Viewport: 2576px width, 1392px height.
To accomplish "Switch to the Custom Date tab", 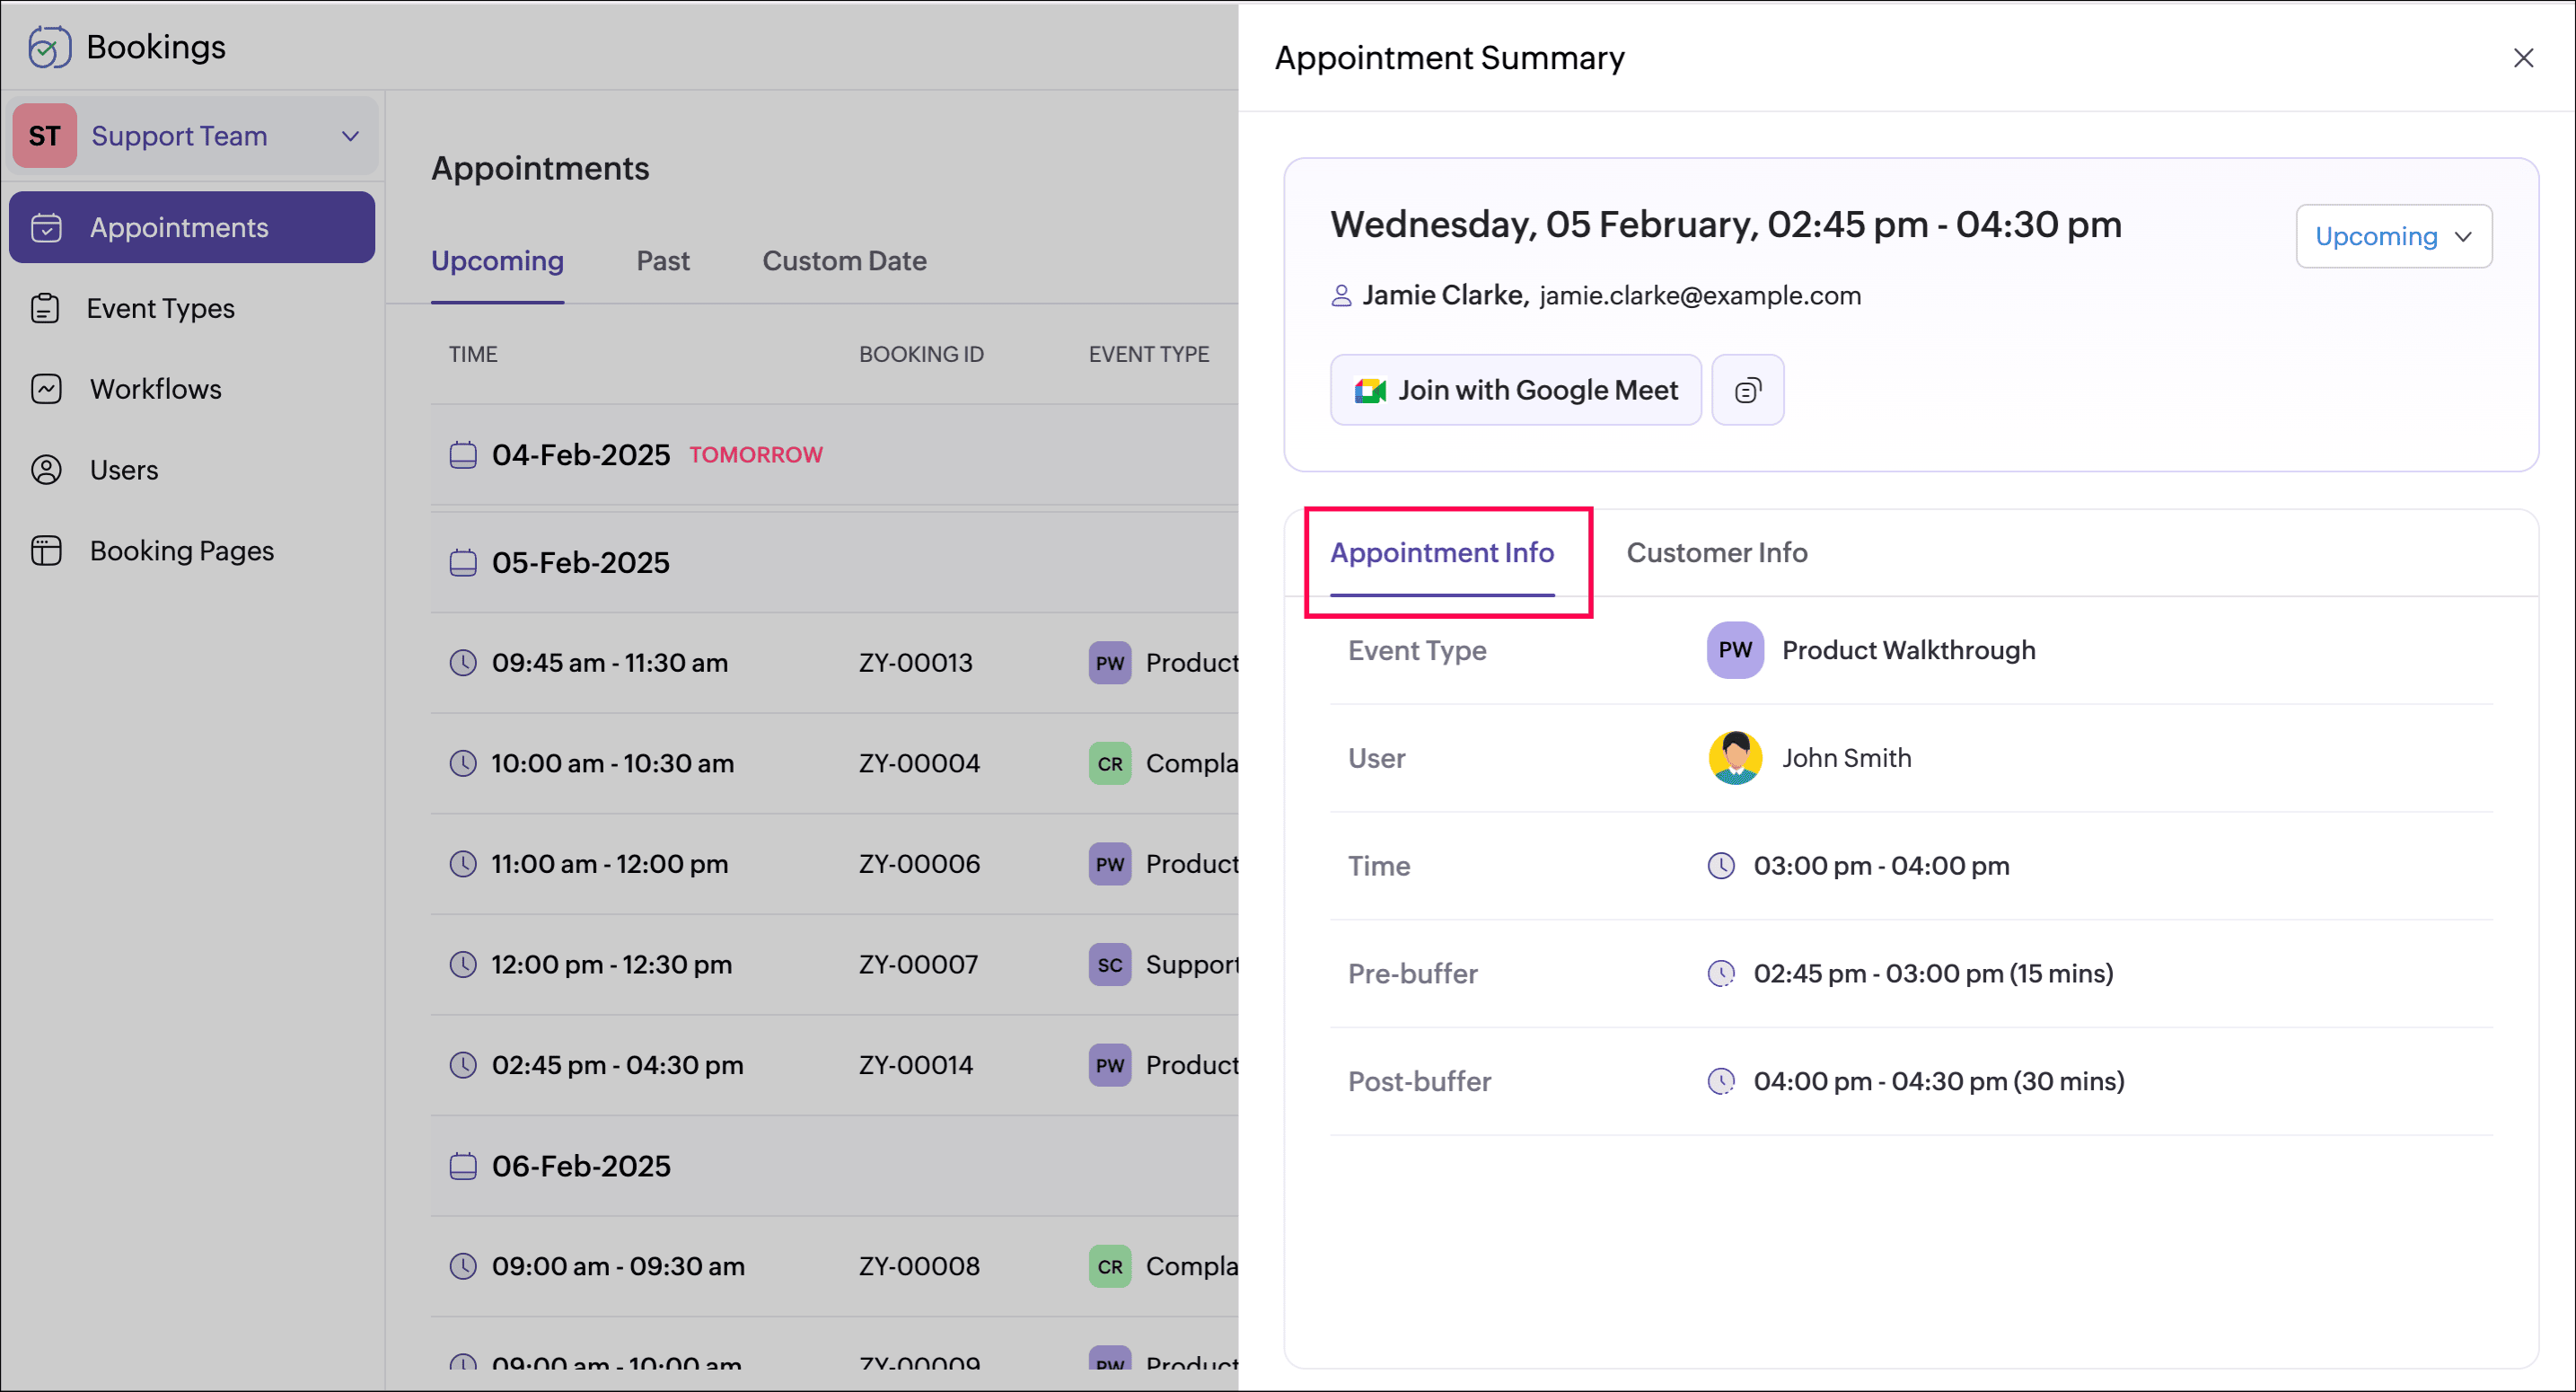I will (x=844, y=261).
